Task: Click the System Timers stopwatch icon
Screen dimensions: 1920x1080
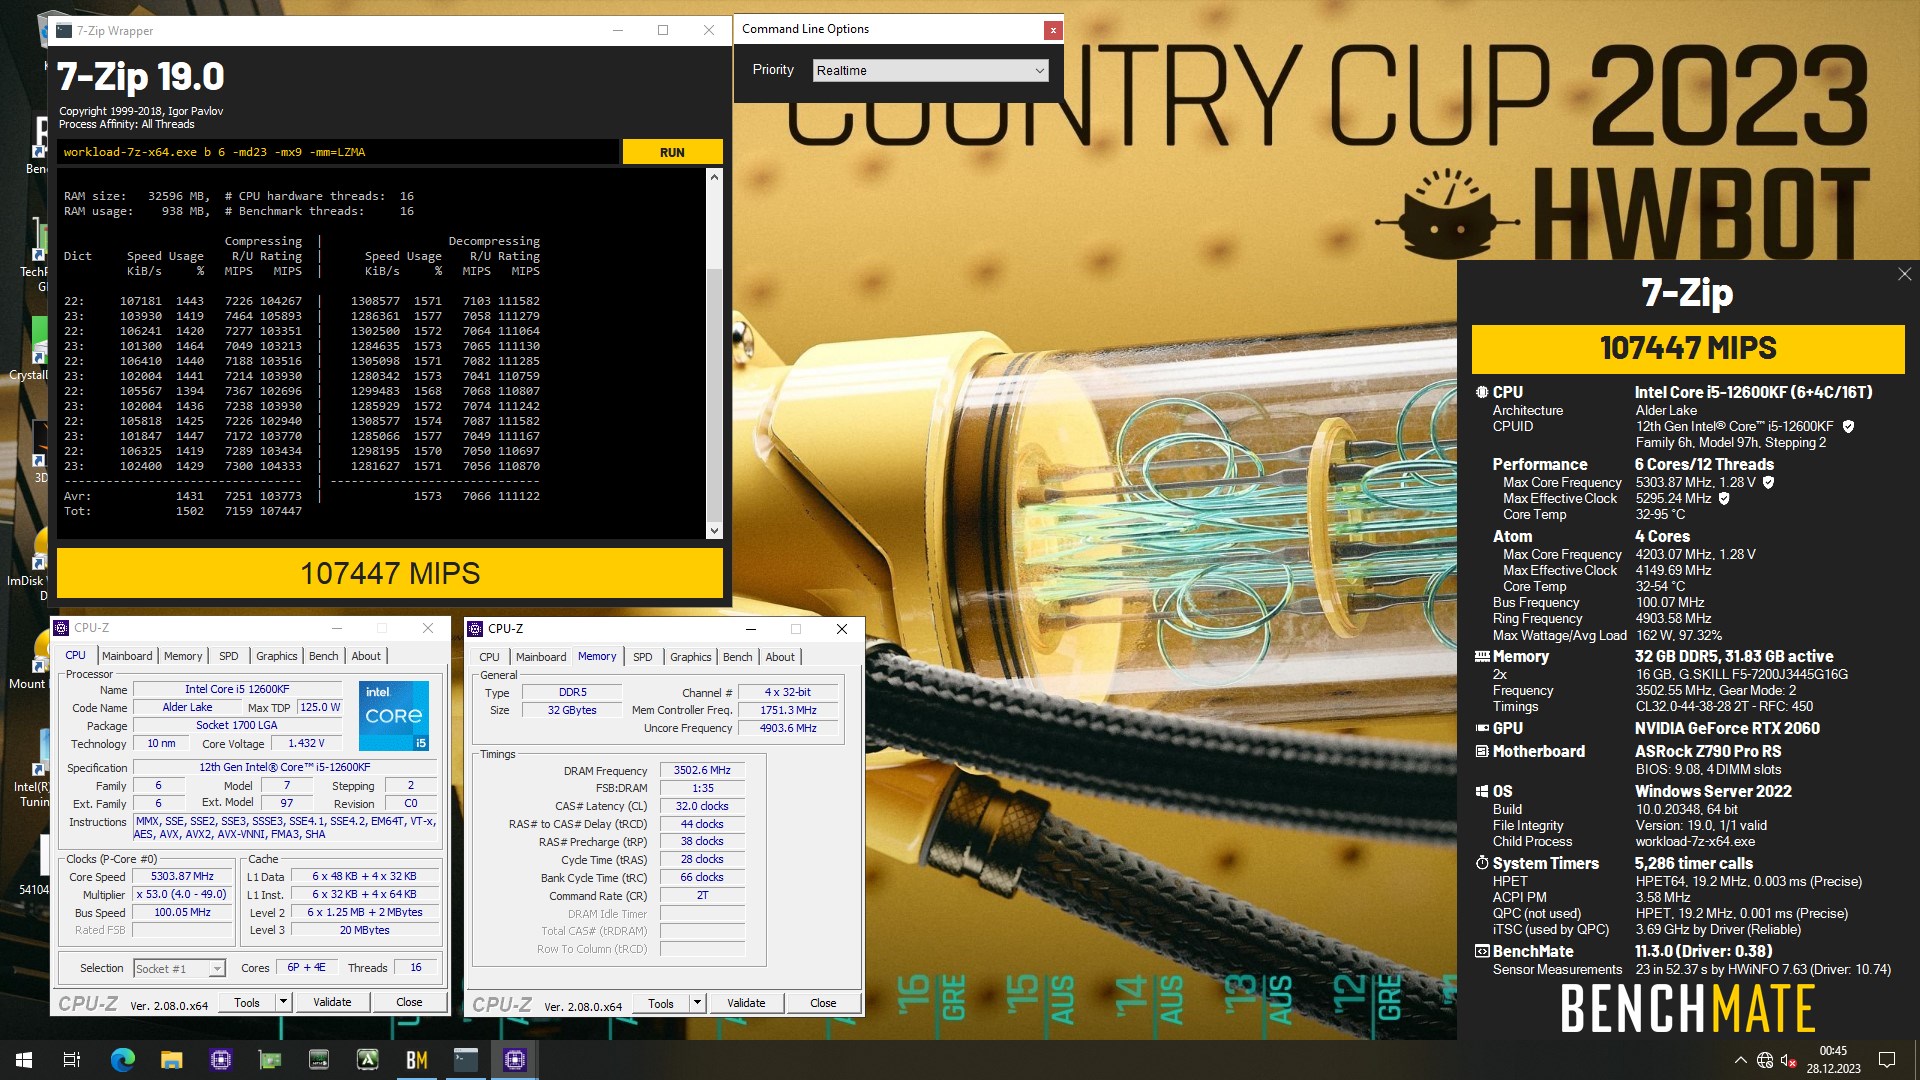Action: 1482,863
